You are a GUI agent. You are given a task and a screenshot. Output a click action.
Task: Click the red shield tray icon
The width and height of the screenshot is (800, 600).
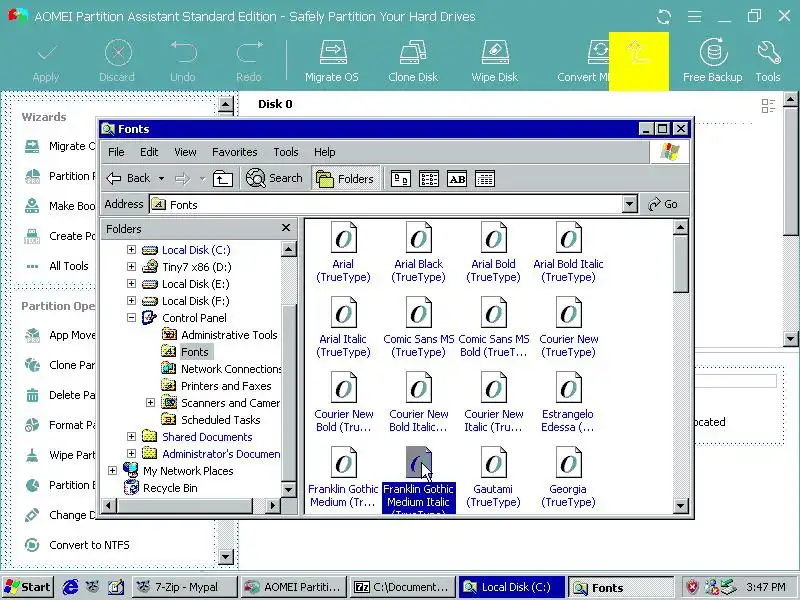coord(693,587)
